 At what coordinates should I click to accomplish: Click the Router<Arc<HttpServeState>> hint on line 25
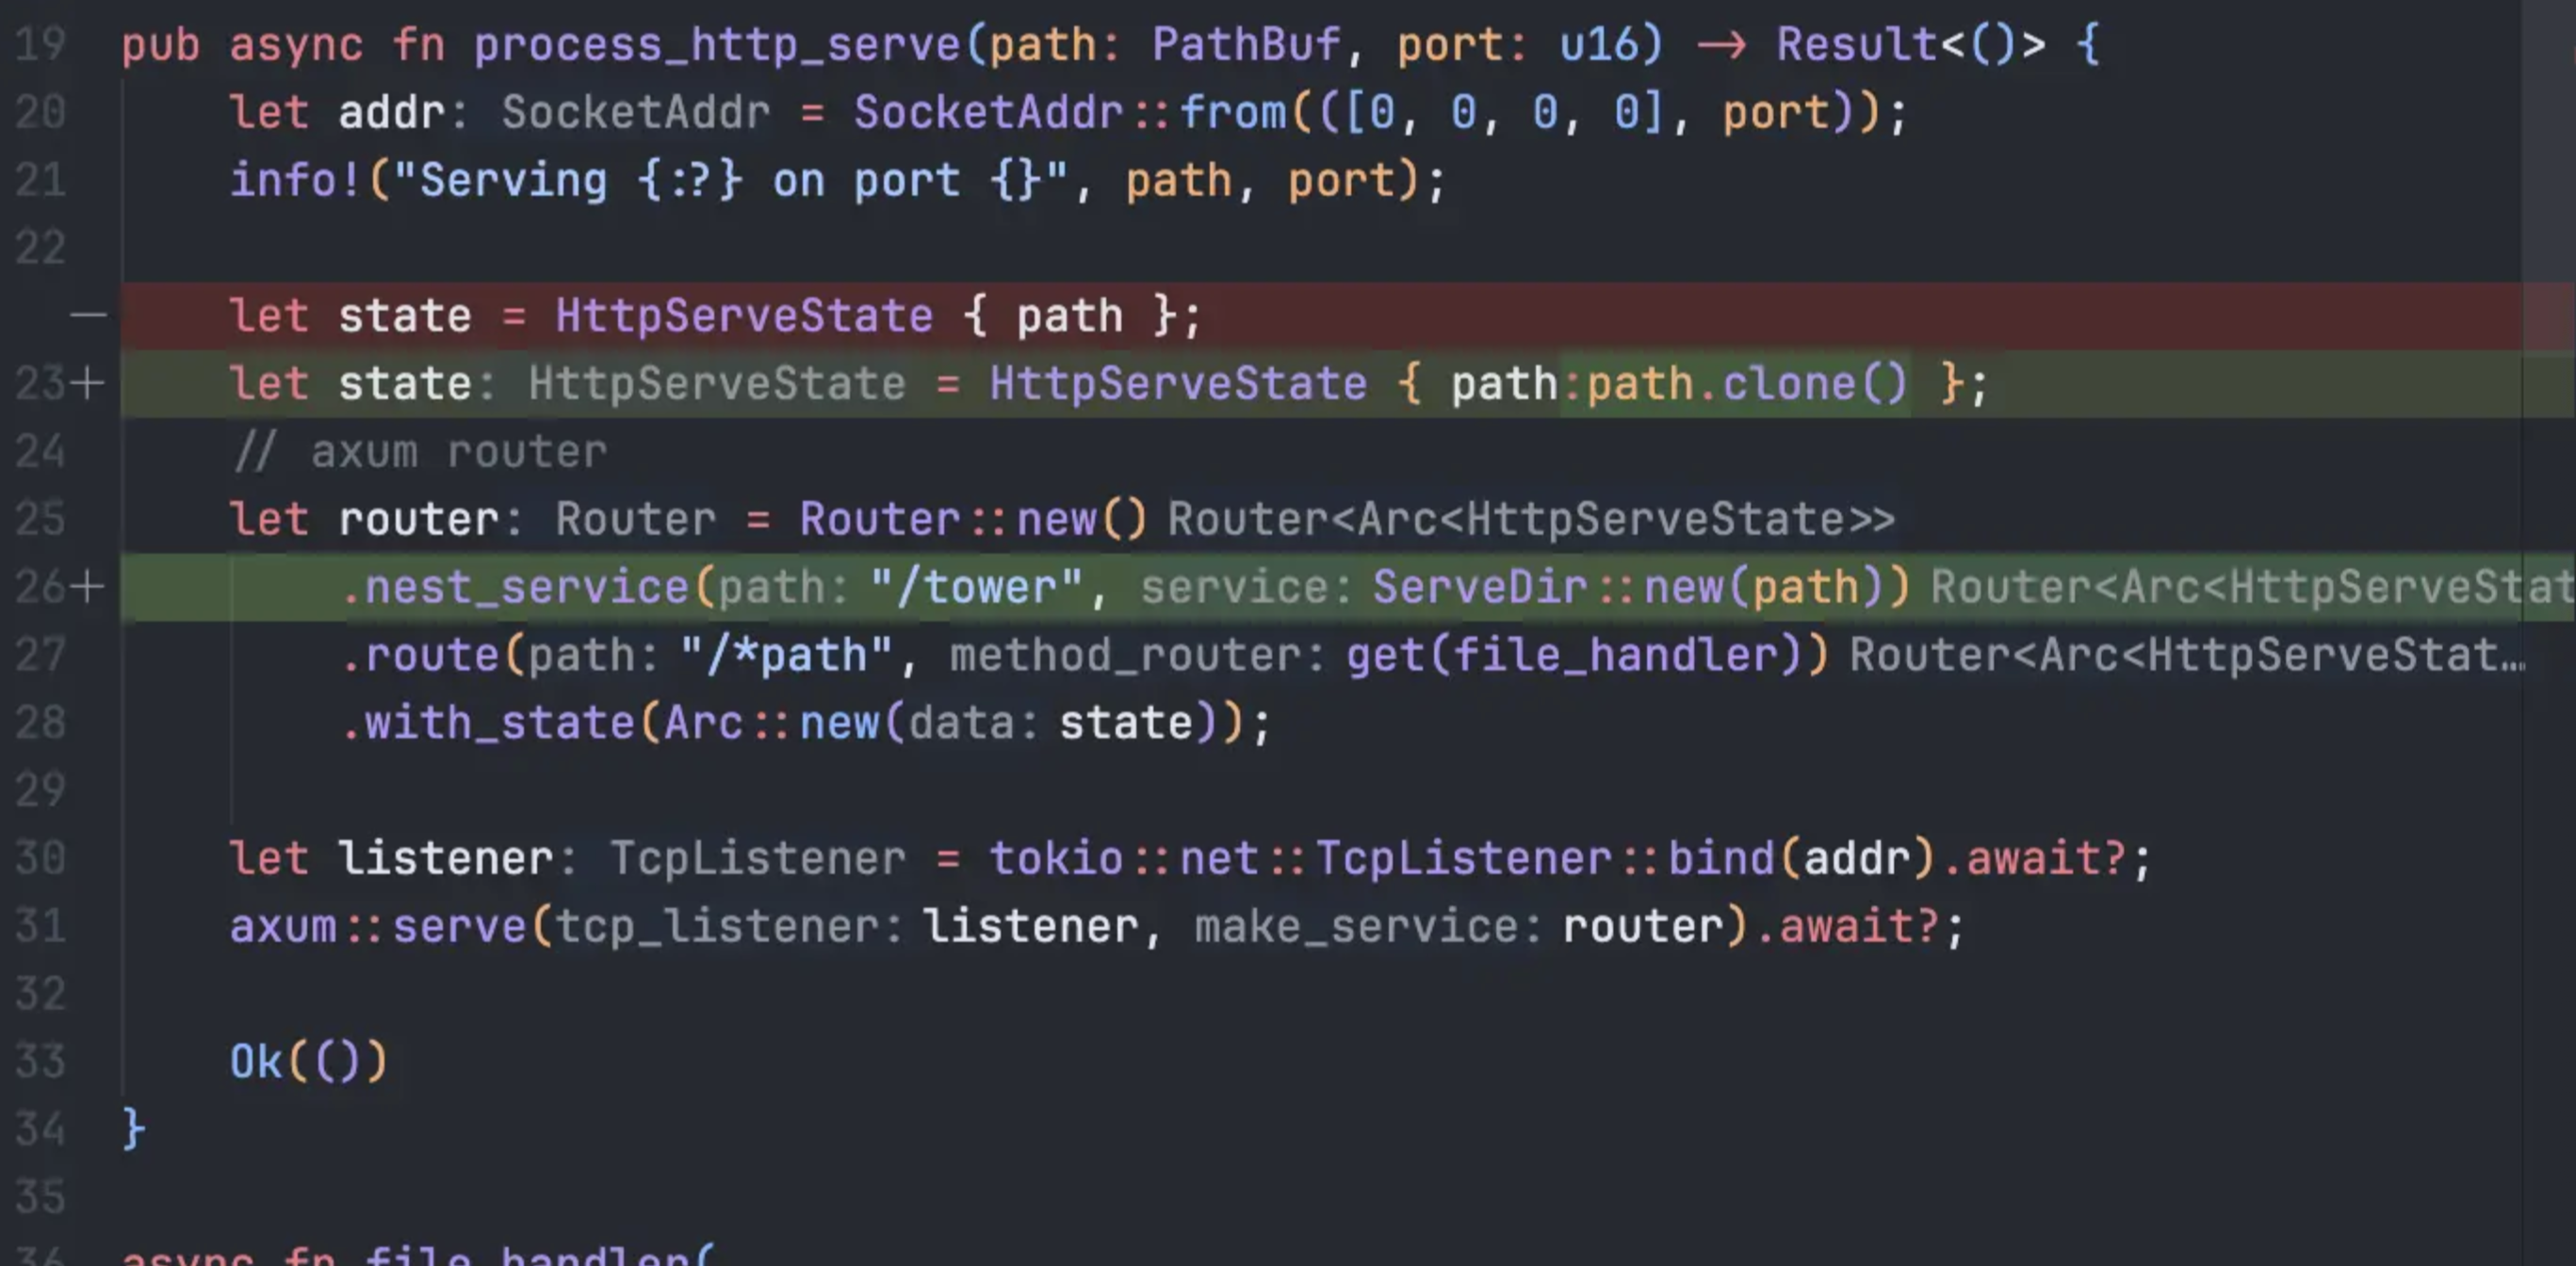(x=1530, y=520)
